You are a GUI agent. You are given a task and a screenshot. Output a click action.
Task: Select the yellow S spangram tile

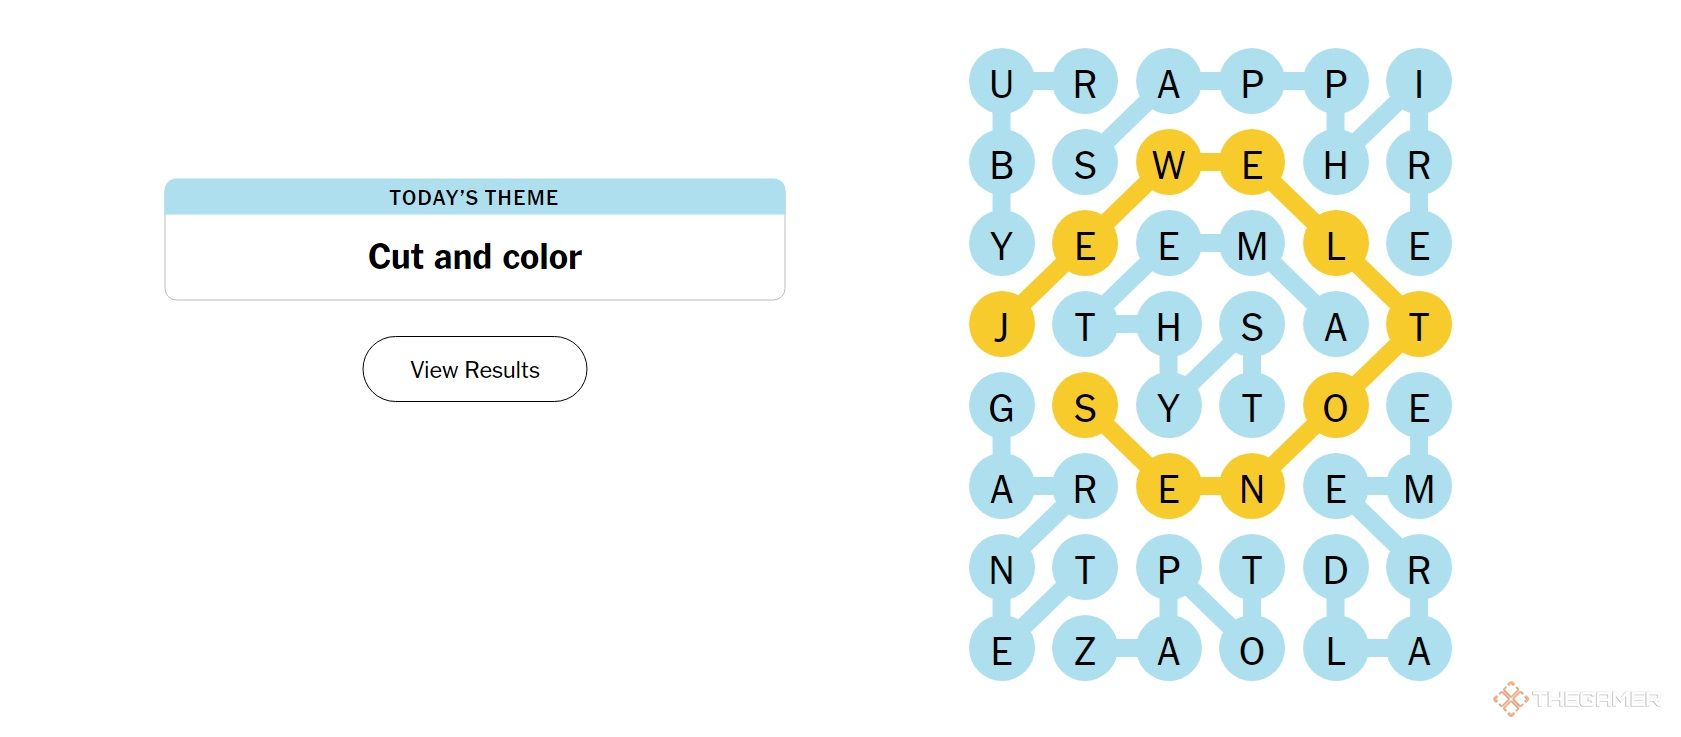pos(1085,407)
